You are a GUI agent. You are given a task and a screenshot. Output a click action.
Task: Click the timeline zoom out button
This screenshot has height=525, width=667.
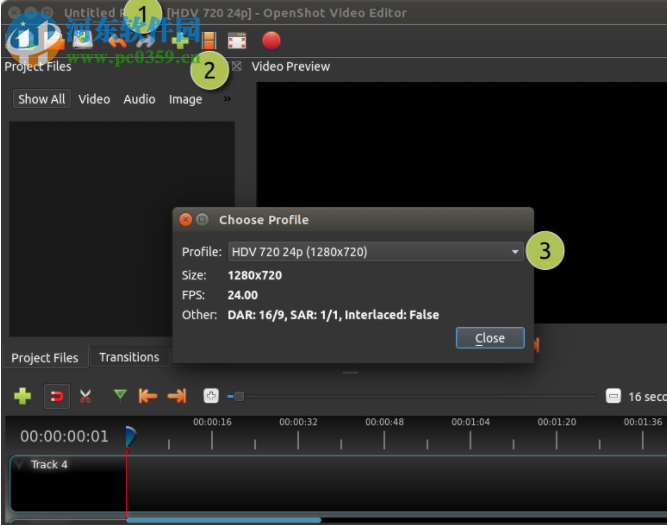click(x=613, y=396)
